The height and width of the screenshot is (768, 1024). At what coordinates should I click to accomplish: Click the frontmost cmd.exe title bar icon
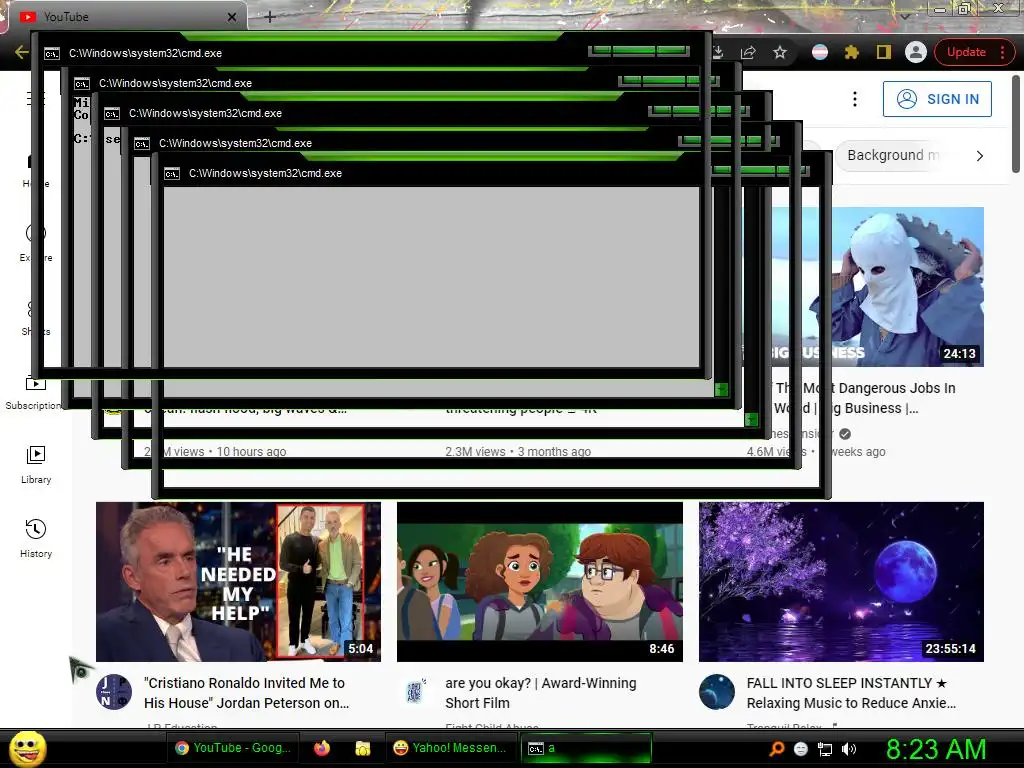(x=172, y=174)
